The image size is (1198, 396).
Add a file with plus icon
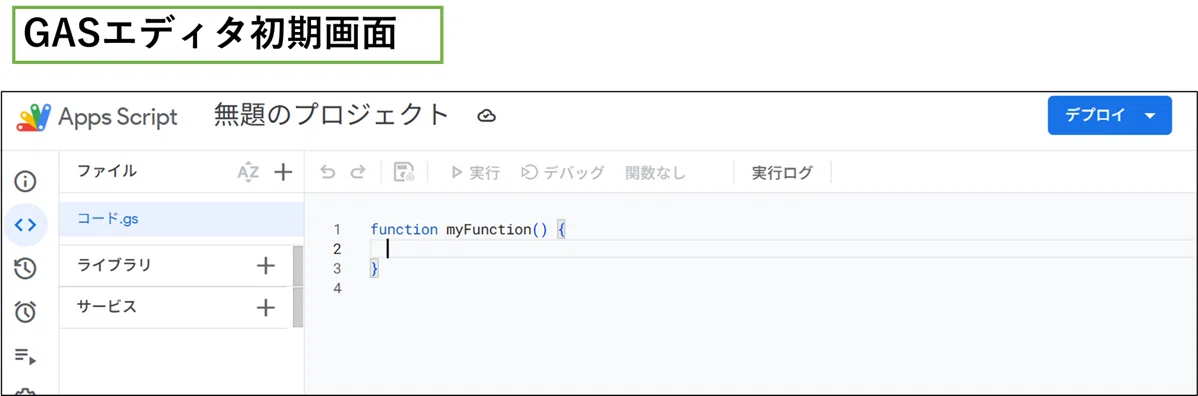[x=283, y=172]
